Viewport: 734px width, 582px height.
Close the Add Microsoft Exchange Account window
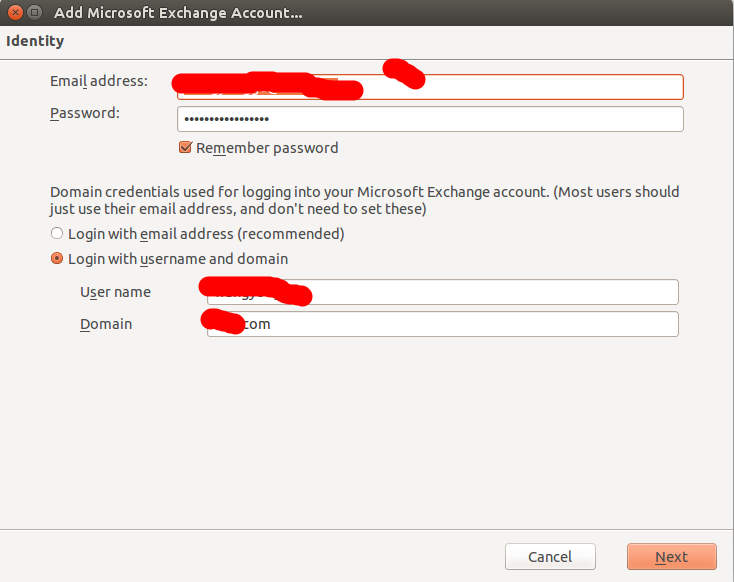point(15,12)
